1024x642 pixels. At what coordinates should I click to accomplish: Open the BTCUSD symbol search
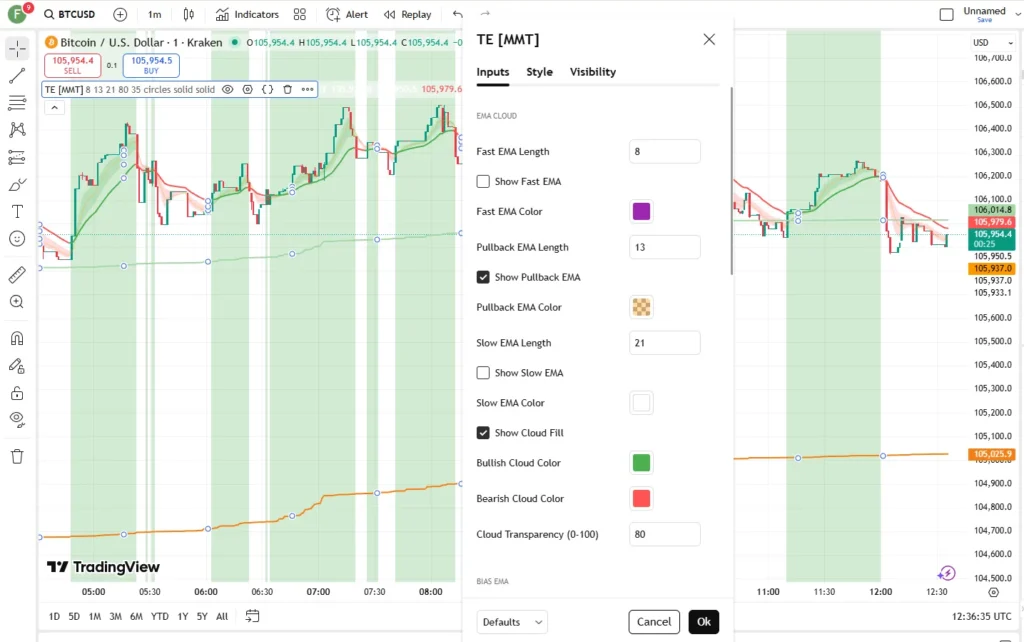click(69, 14)
